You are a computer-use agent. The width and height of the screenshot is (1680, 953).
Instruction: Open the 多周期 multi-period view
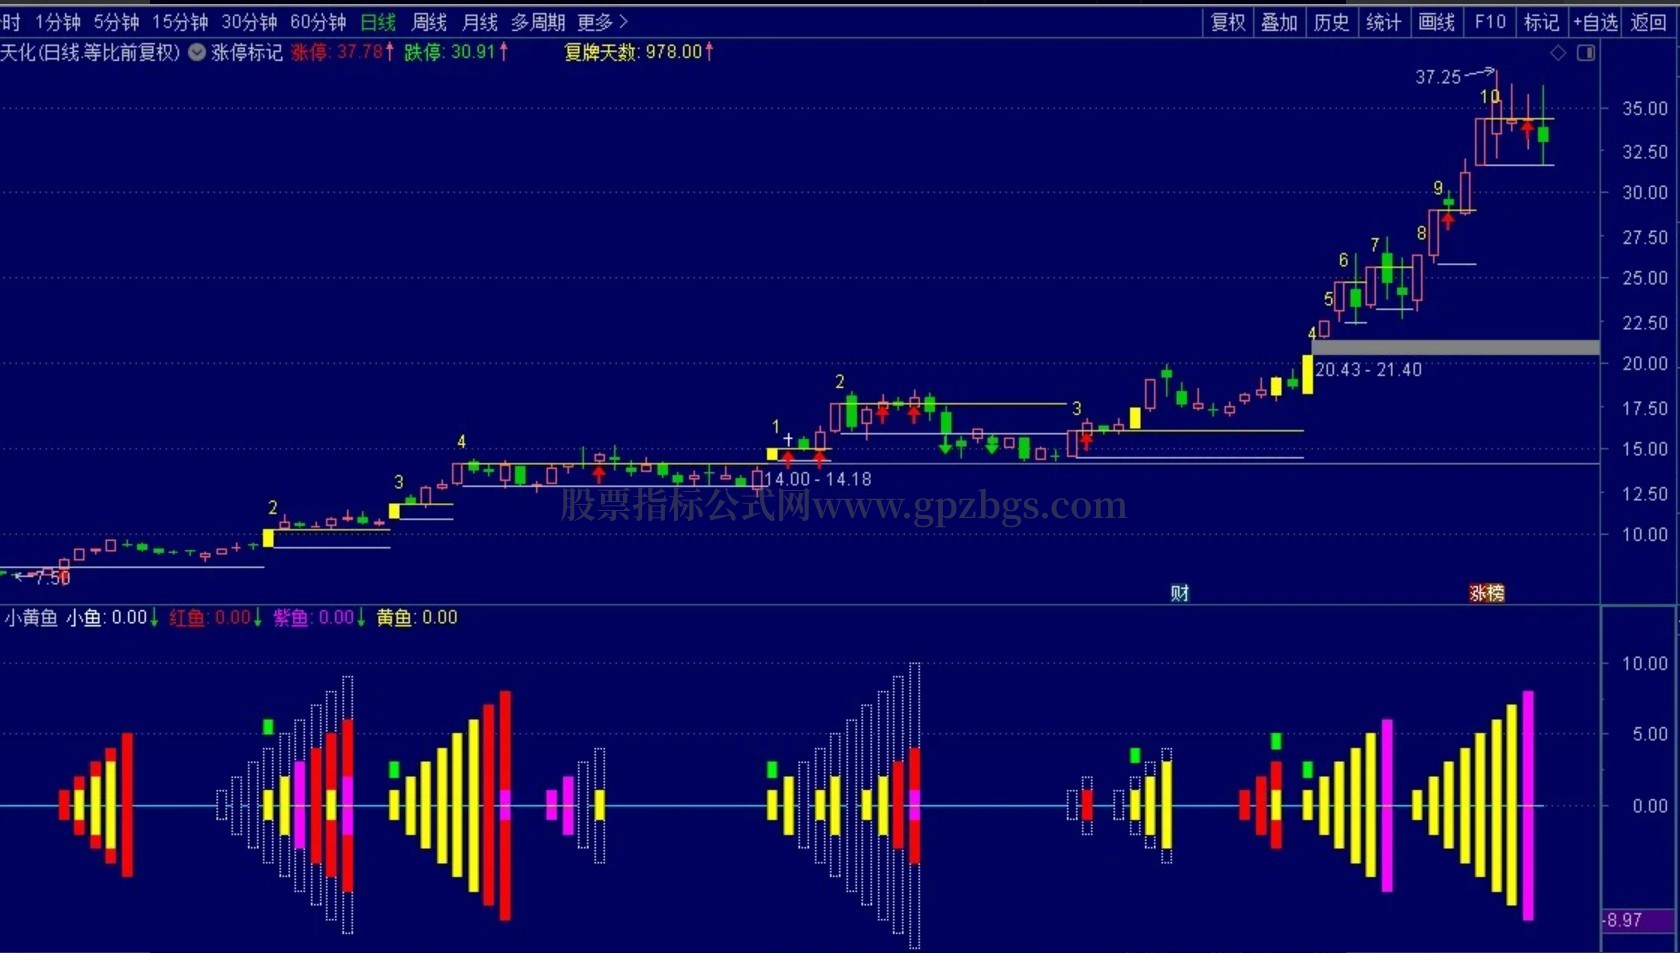tap(538, 21)
